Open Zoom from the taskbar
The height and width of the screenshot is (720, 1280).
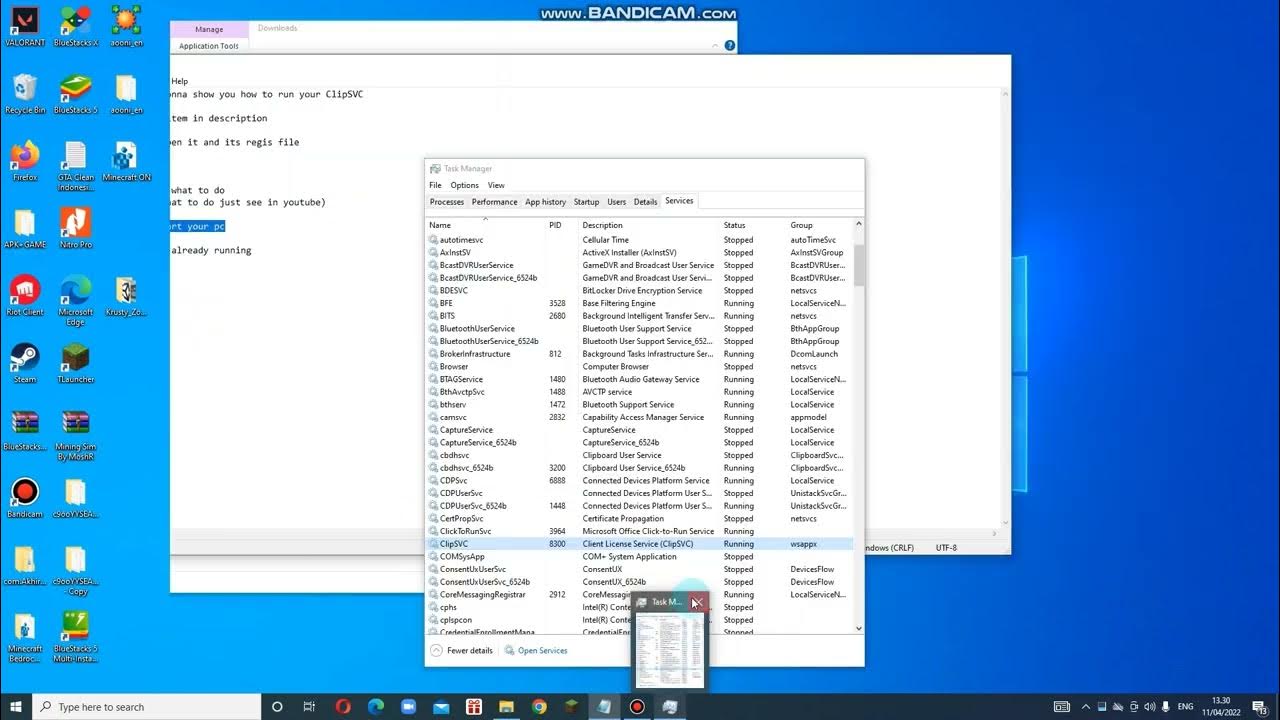(x=408, y=706)
